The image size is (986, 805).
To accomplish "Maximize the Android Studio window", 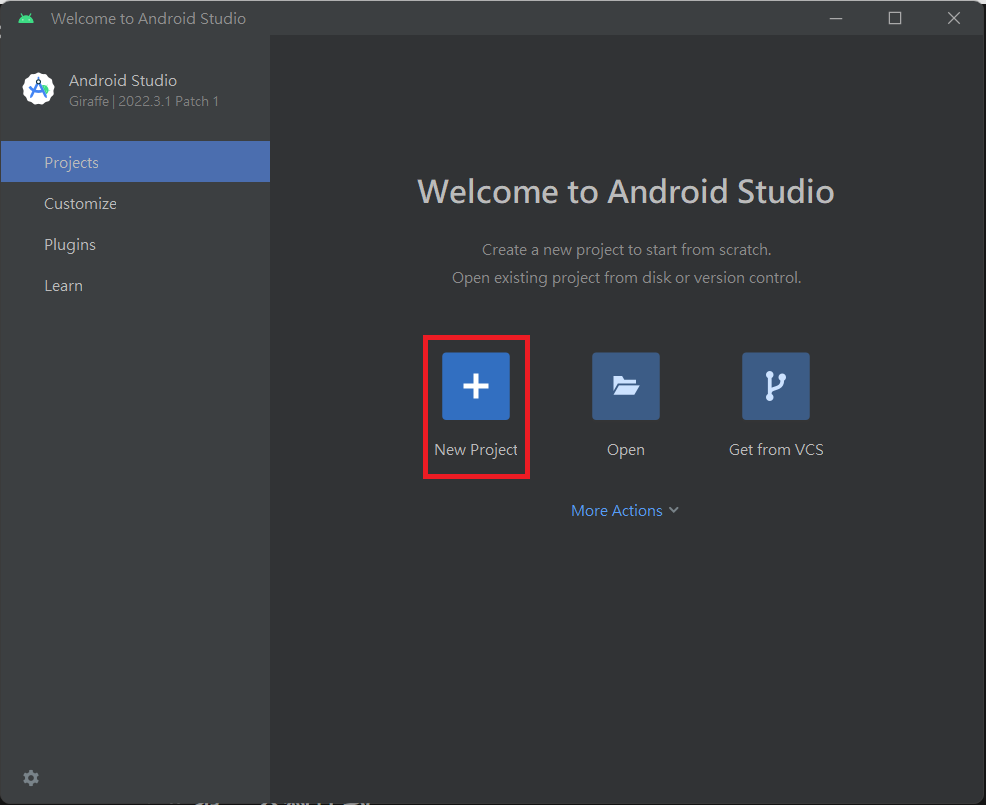I will pyautogui.click(x=895, y=18).
